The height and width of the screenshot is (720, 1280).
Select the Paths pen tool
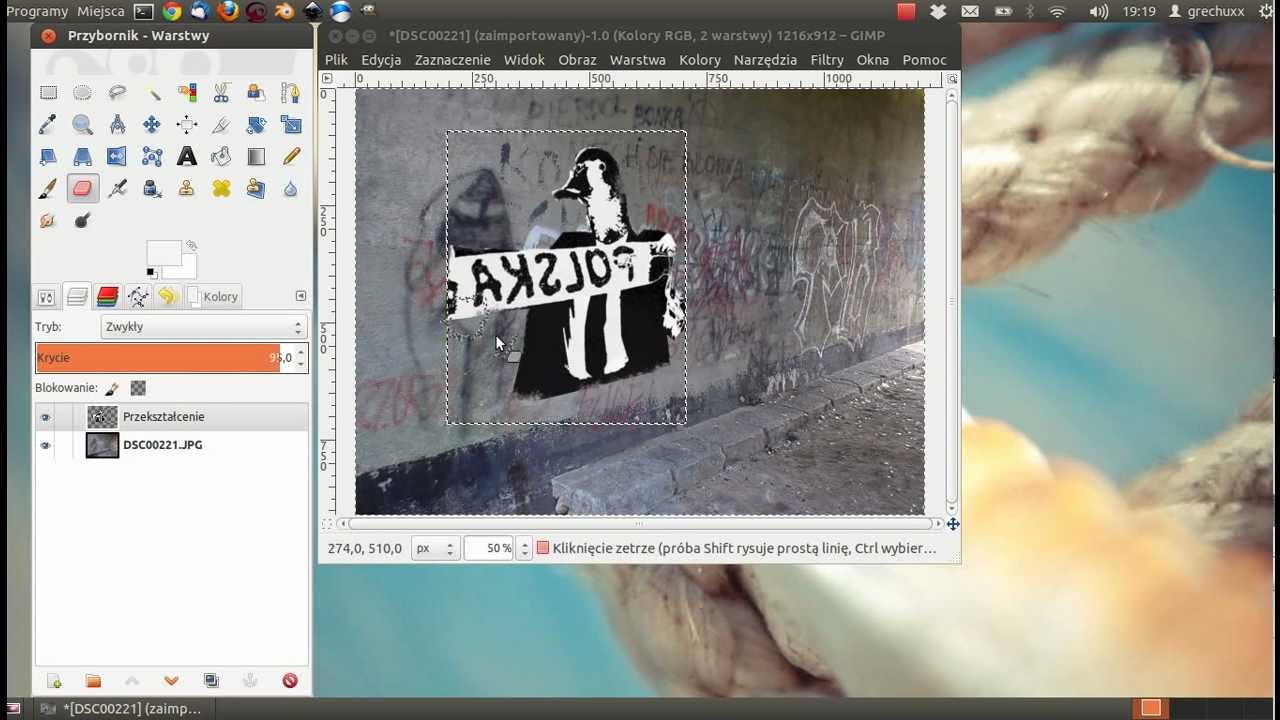[291, 93]
